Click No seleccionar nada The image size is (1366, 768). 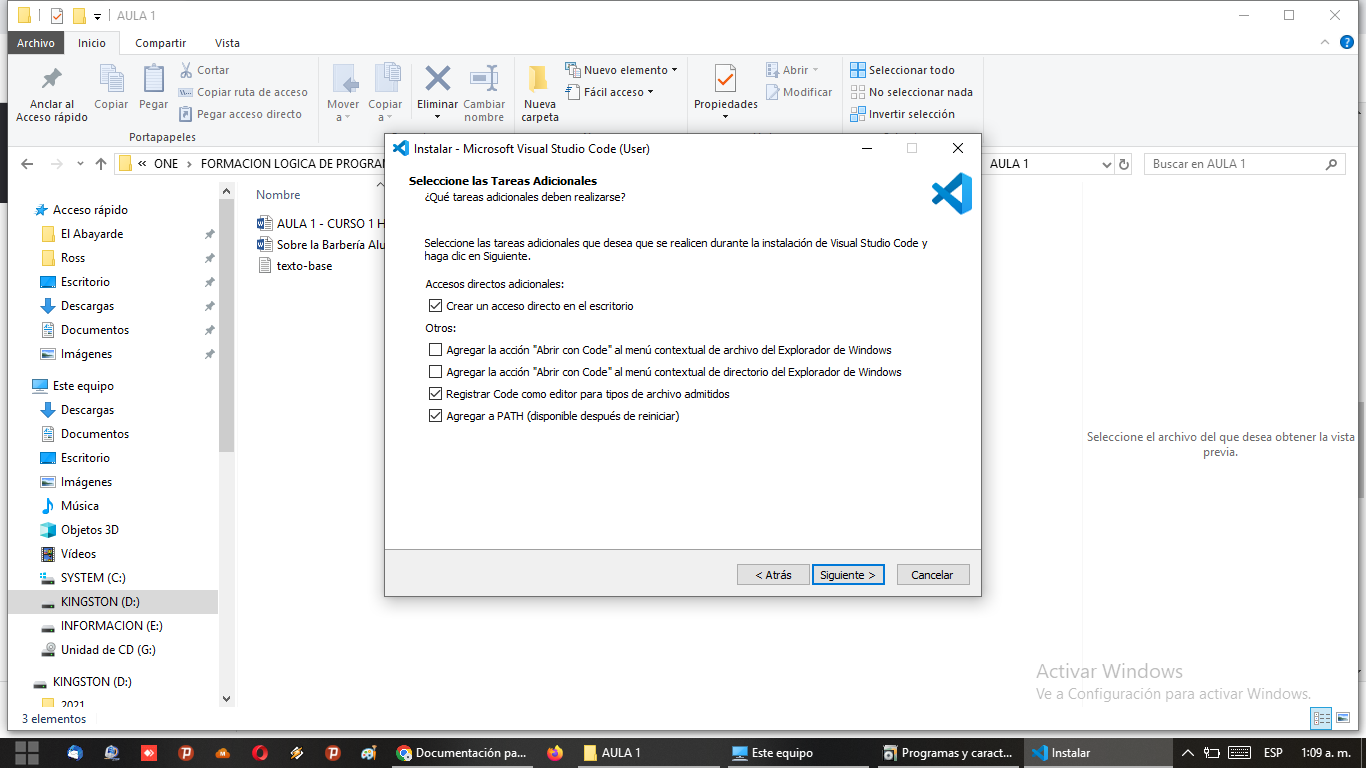click(x=911, y=92)
